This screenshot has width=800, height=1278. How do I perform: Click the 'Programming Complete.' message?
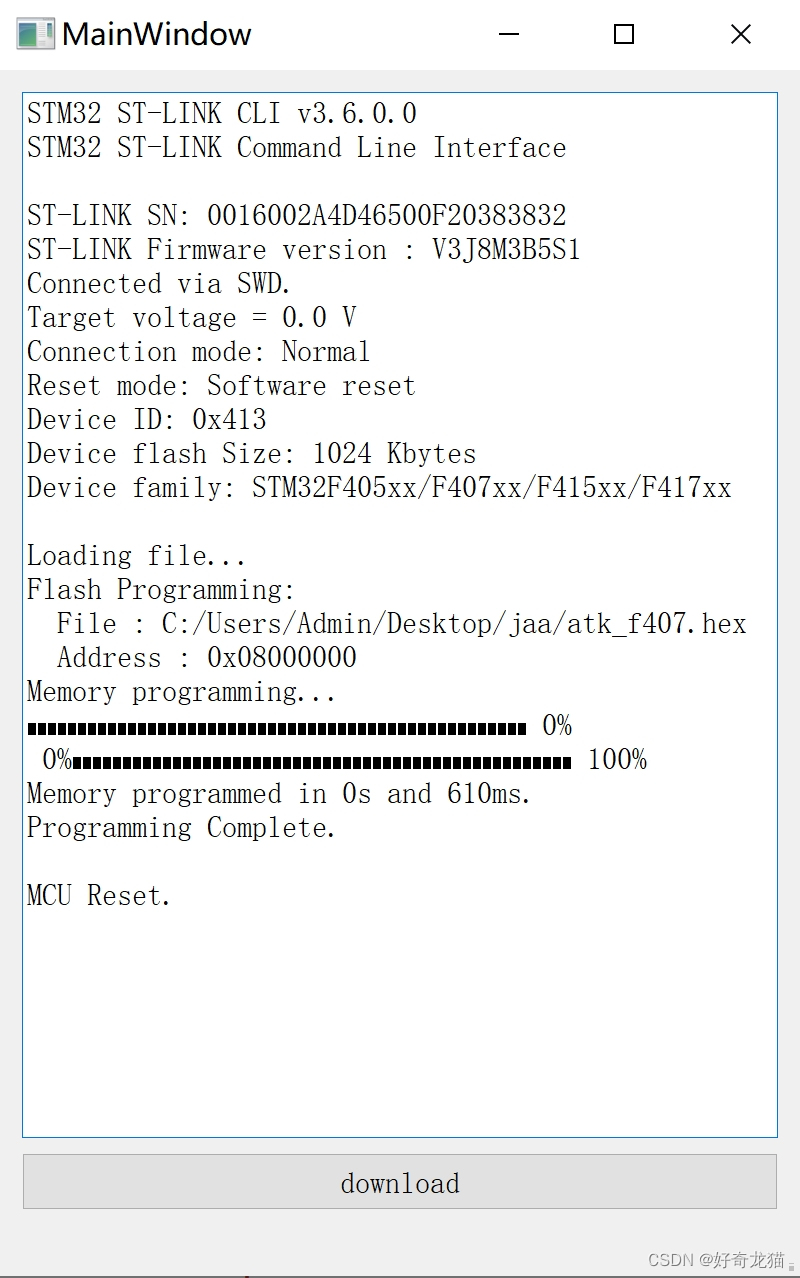(179, 827)
